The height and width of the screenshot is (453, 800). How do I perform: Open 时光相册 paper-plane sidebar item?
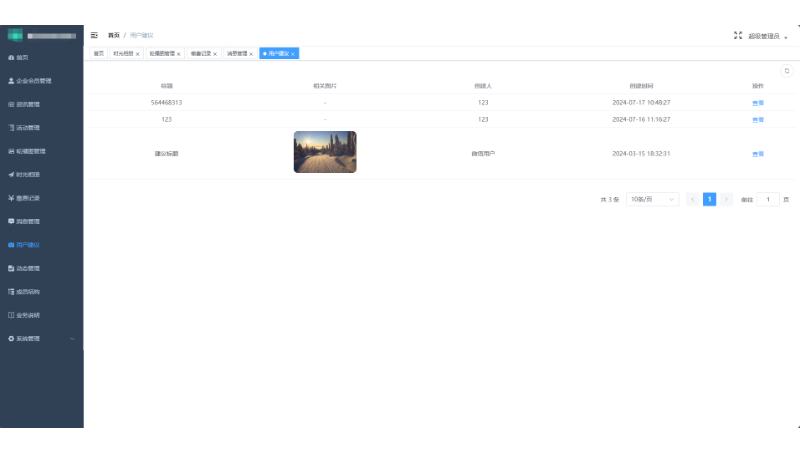pos(42,174)
